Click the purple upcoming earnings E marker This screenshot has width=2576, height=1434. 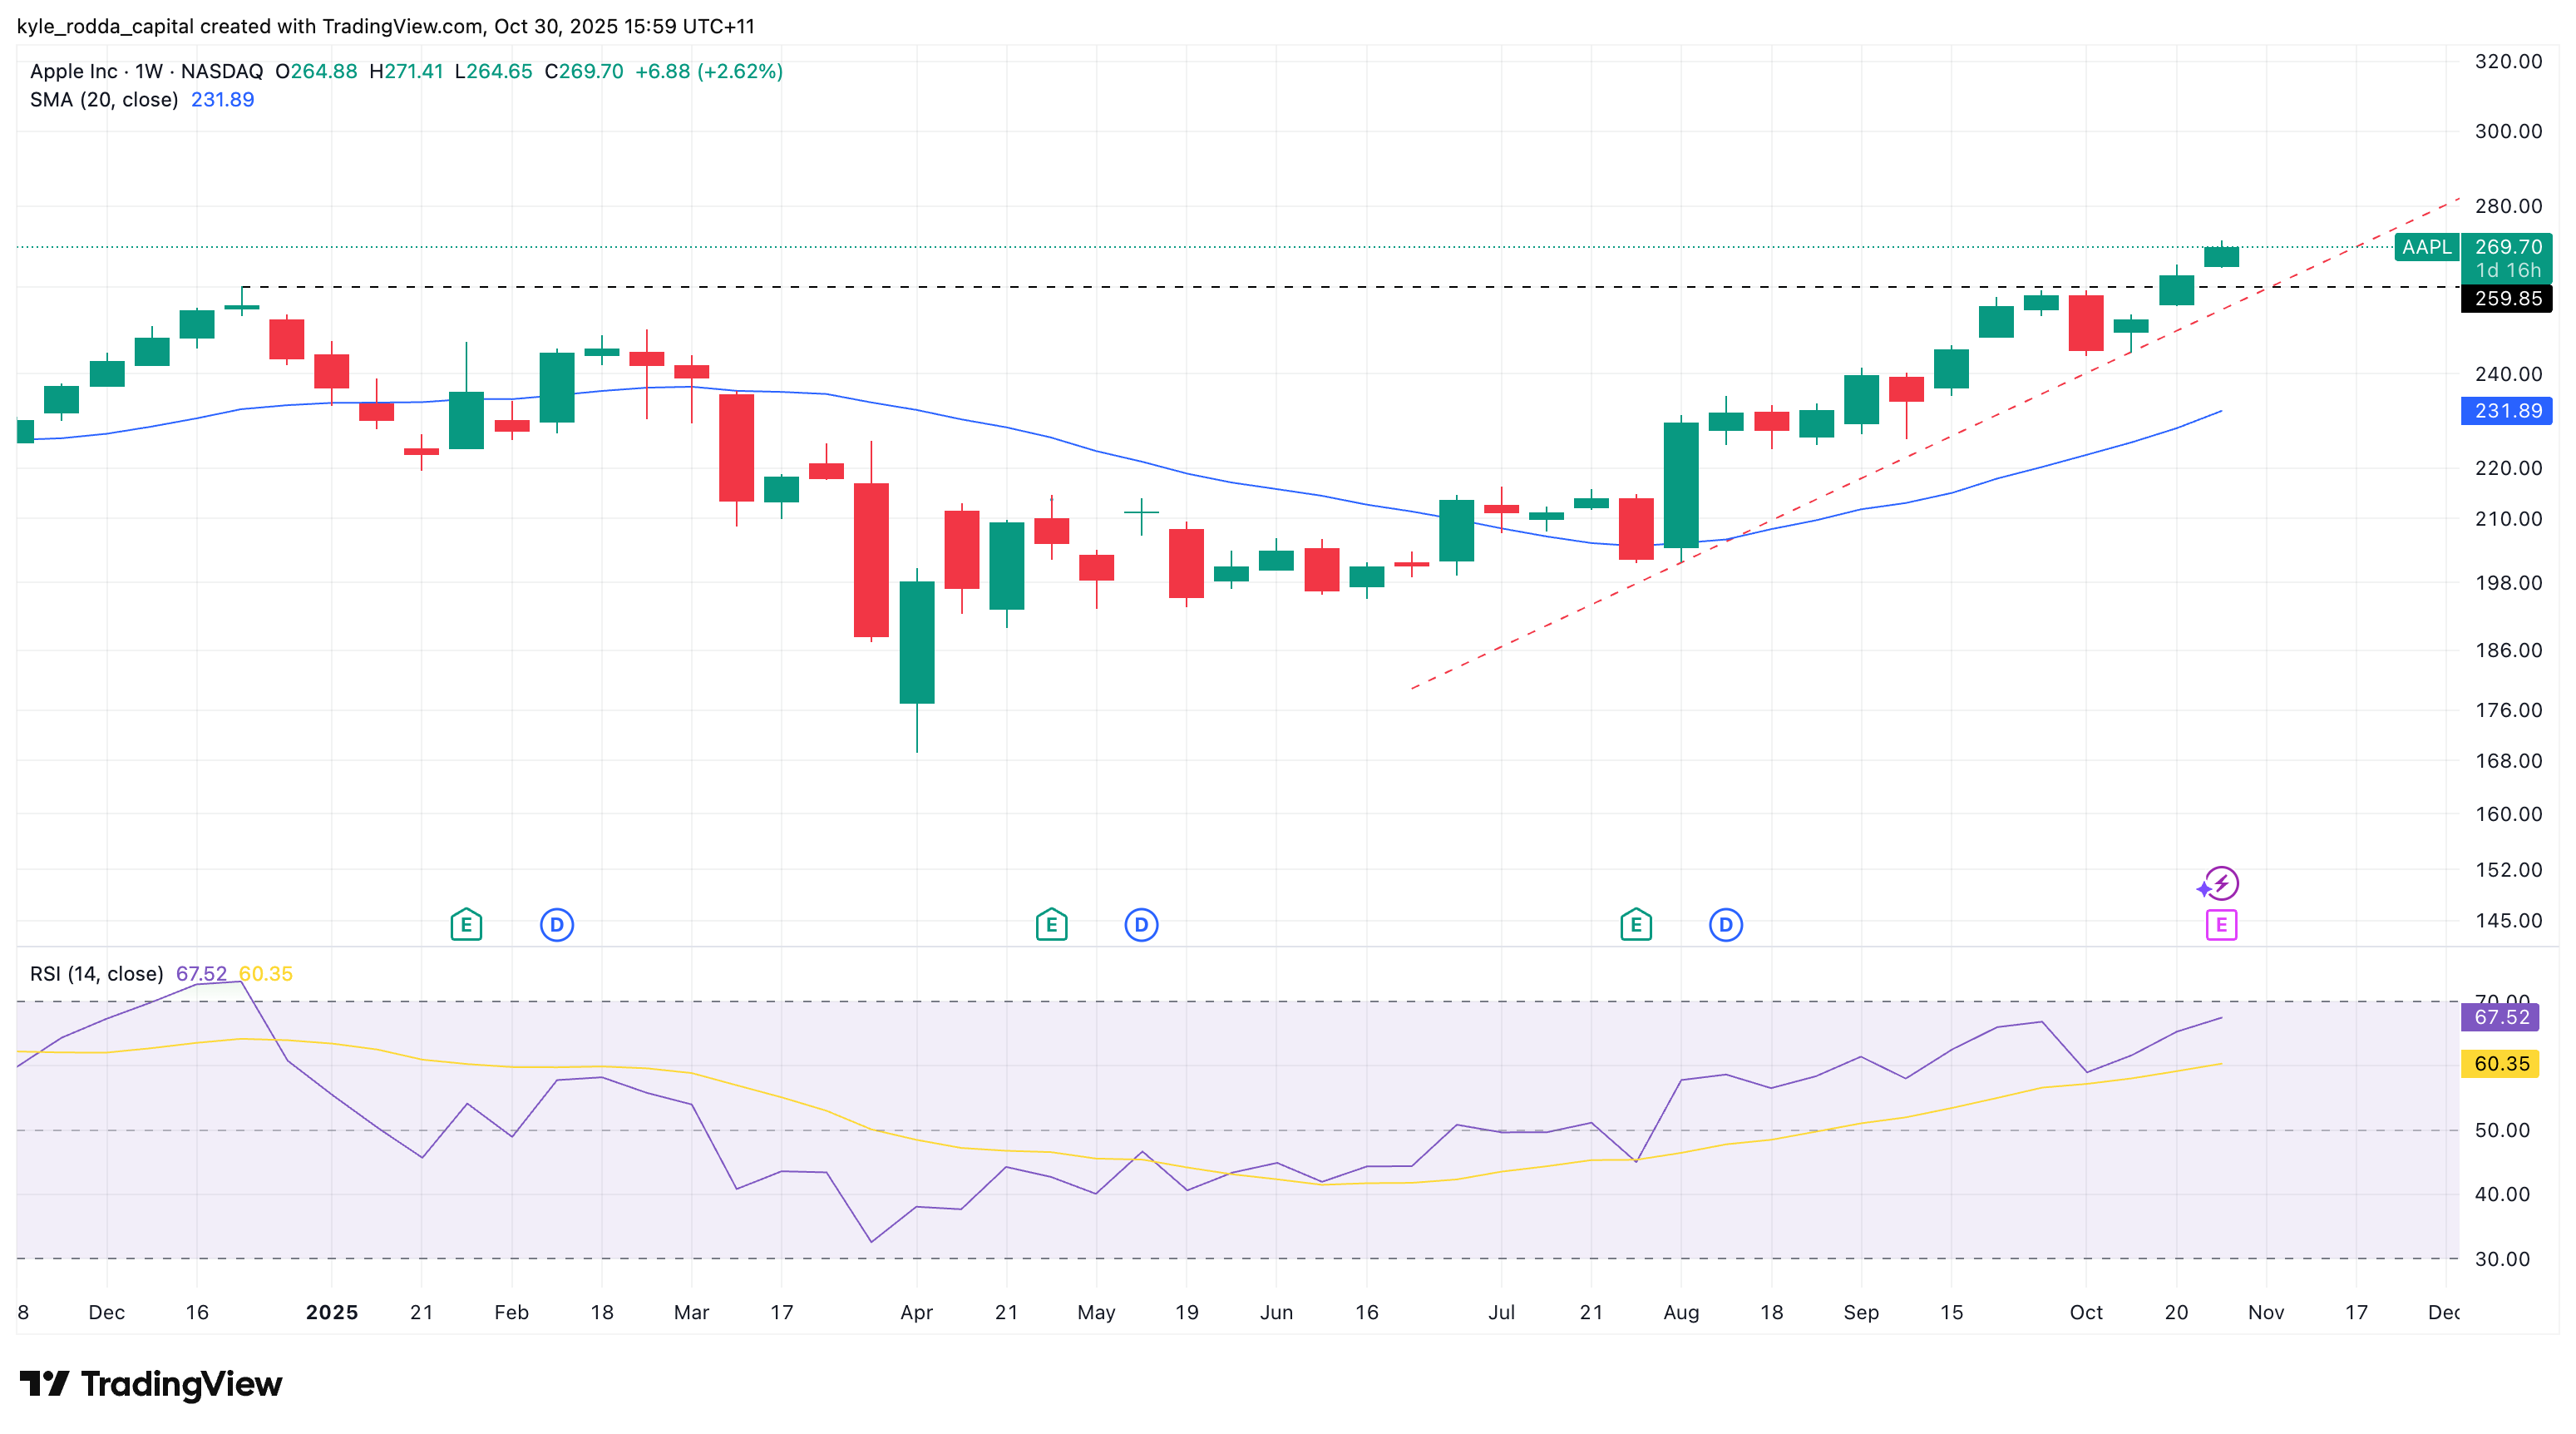(x=2221, y=925)
